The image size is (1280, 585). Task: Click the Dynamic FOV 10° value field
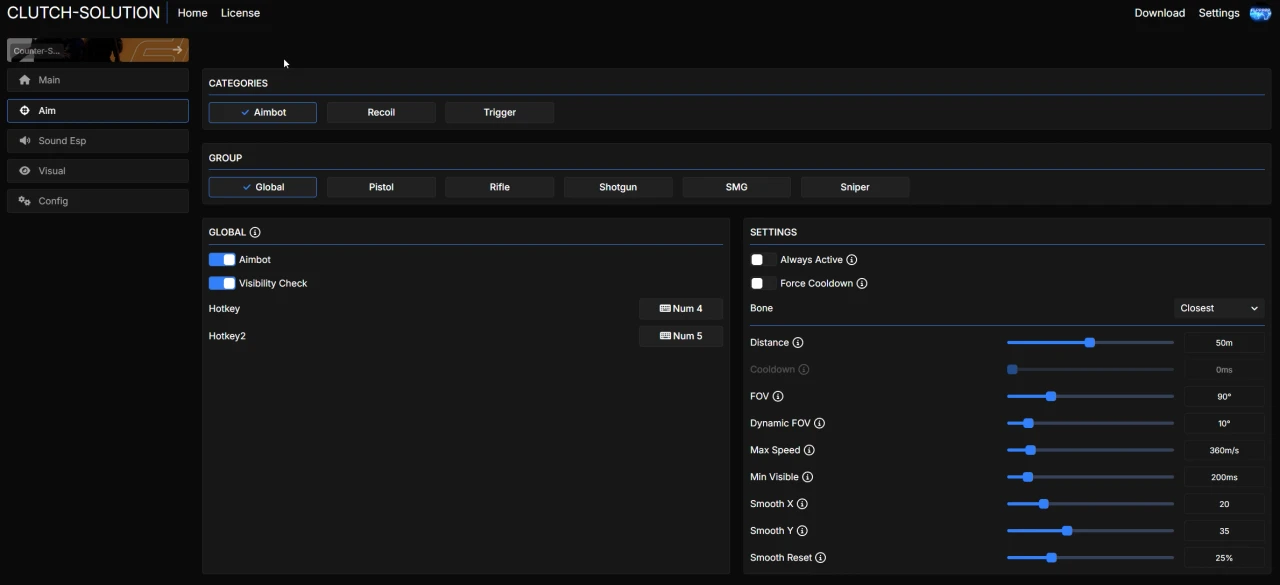click(x=1224, y=424)
